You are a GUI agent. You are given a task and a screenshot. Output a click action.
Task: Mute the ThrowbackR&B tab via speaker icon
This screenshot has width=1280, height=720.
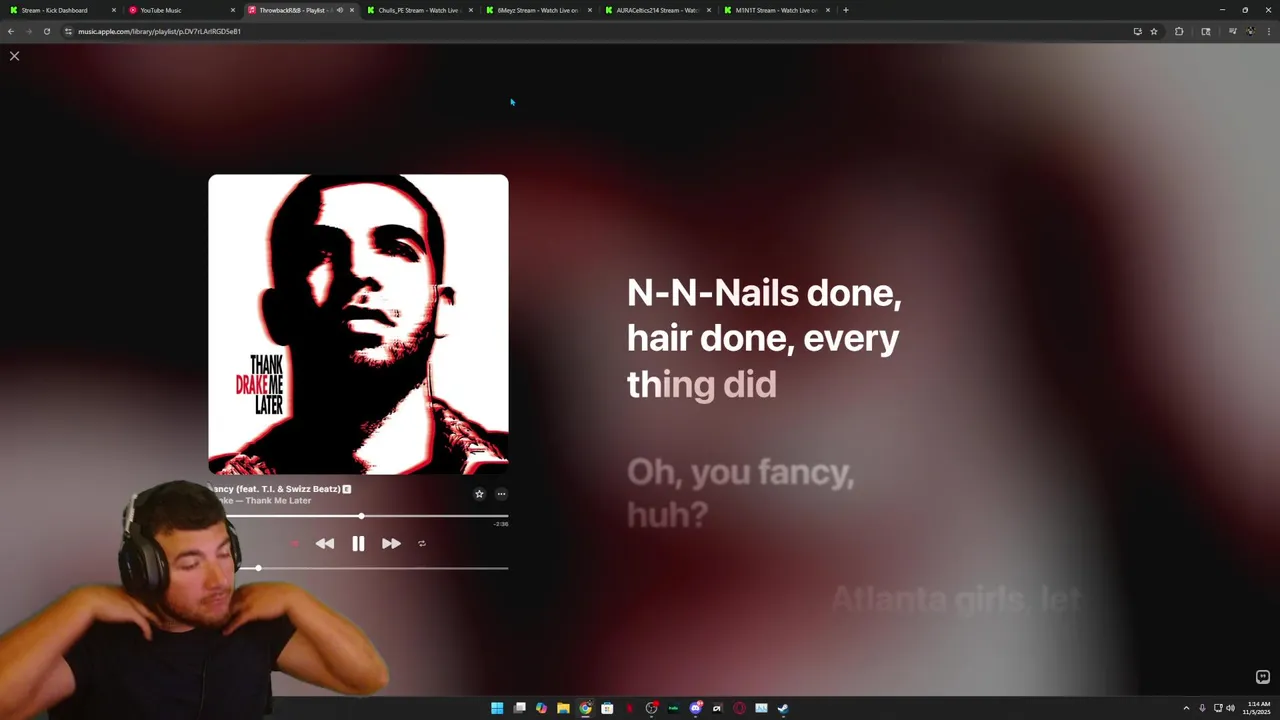[x=340, y=10]
